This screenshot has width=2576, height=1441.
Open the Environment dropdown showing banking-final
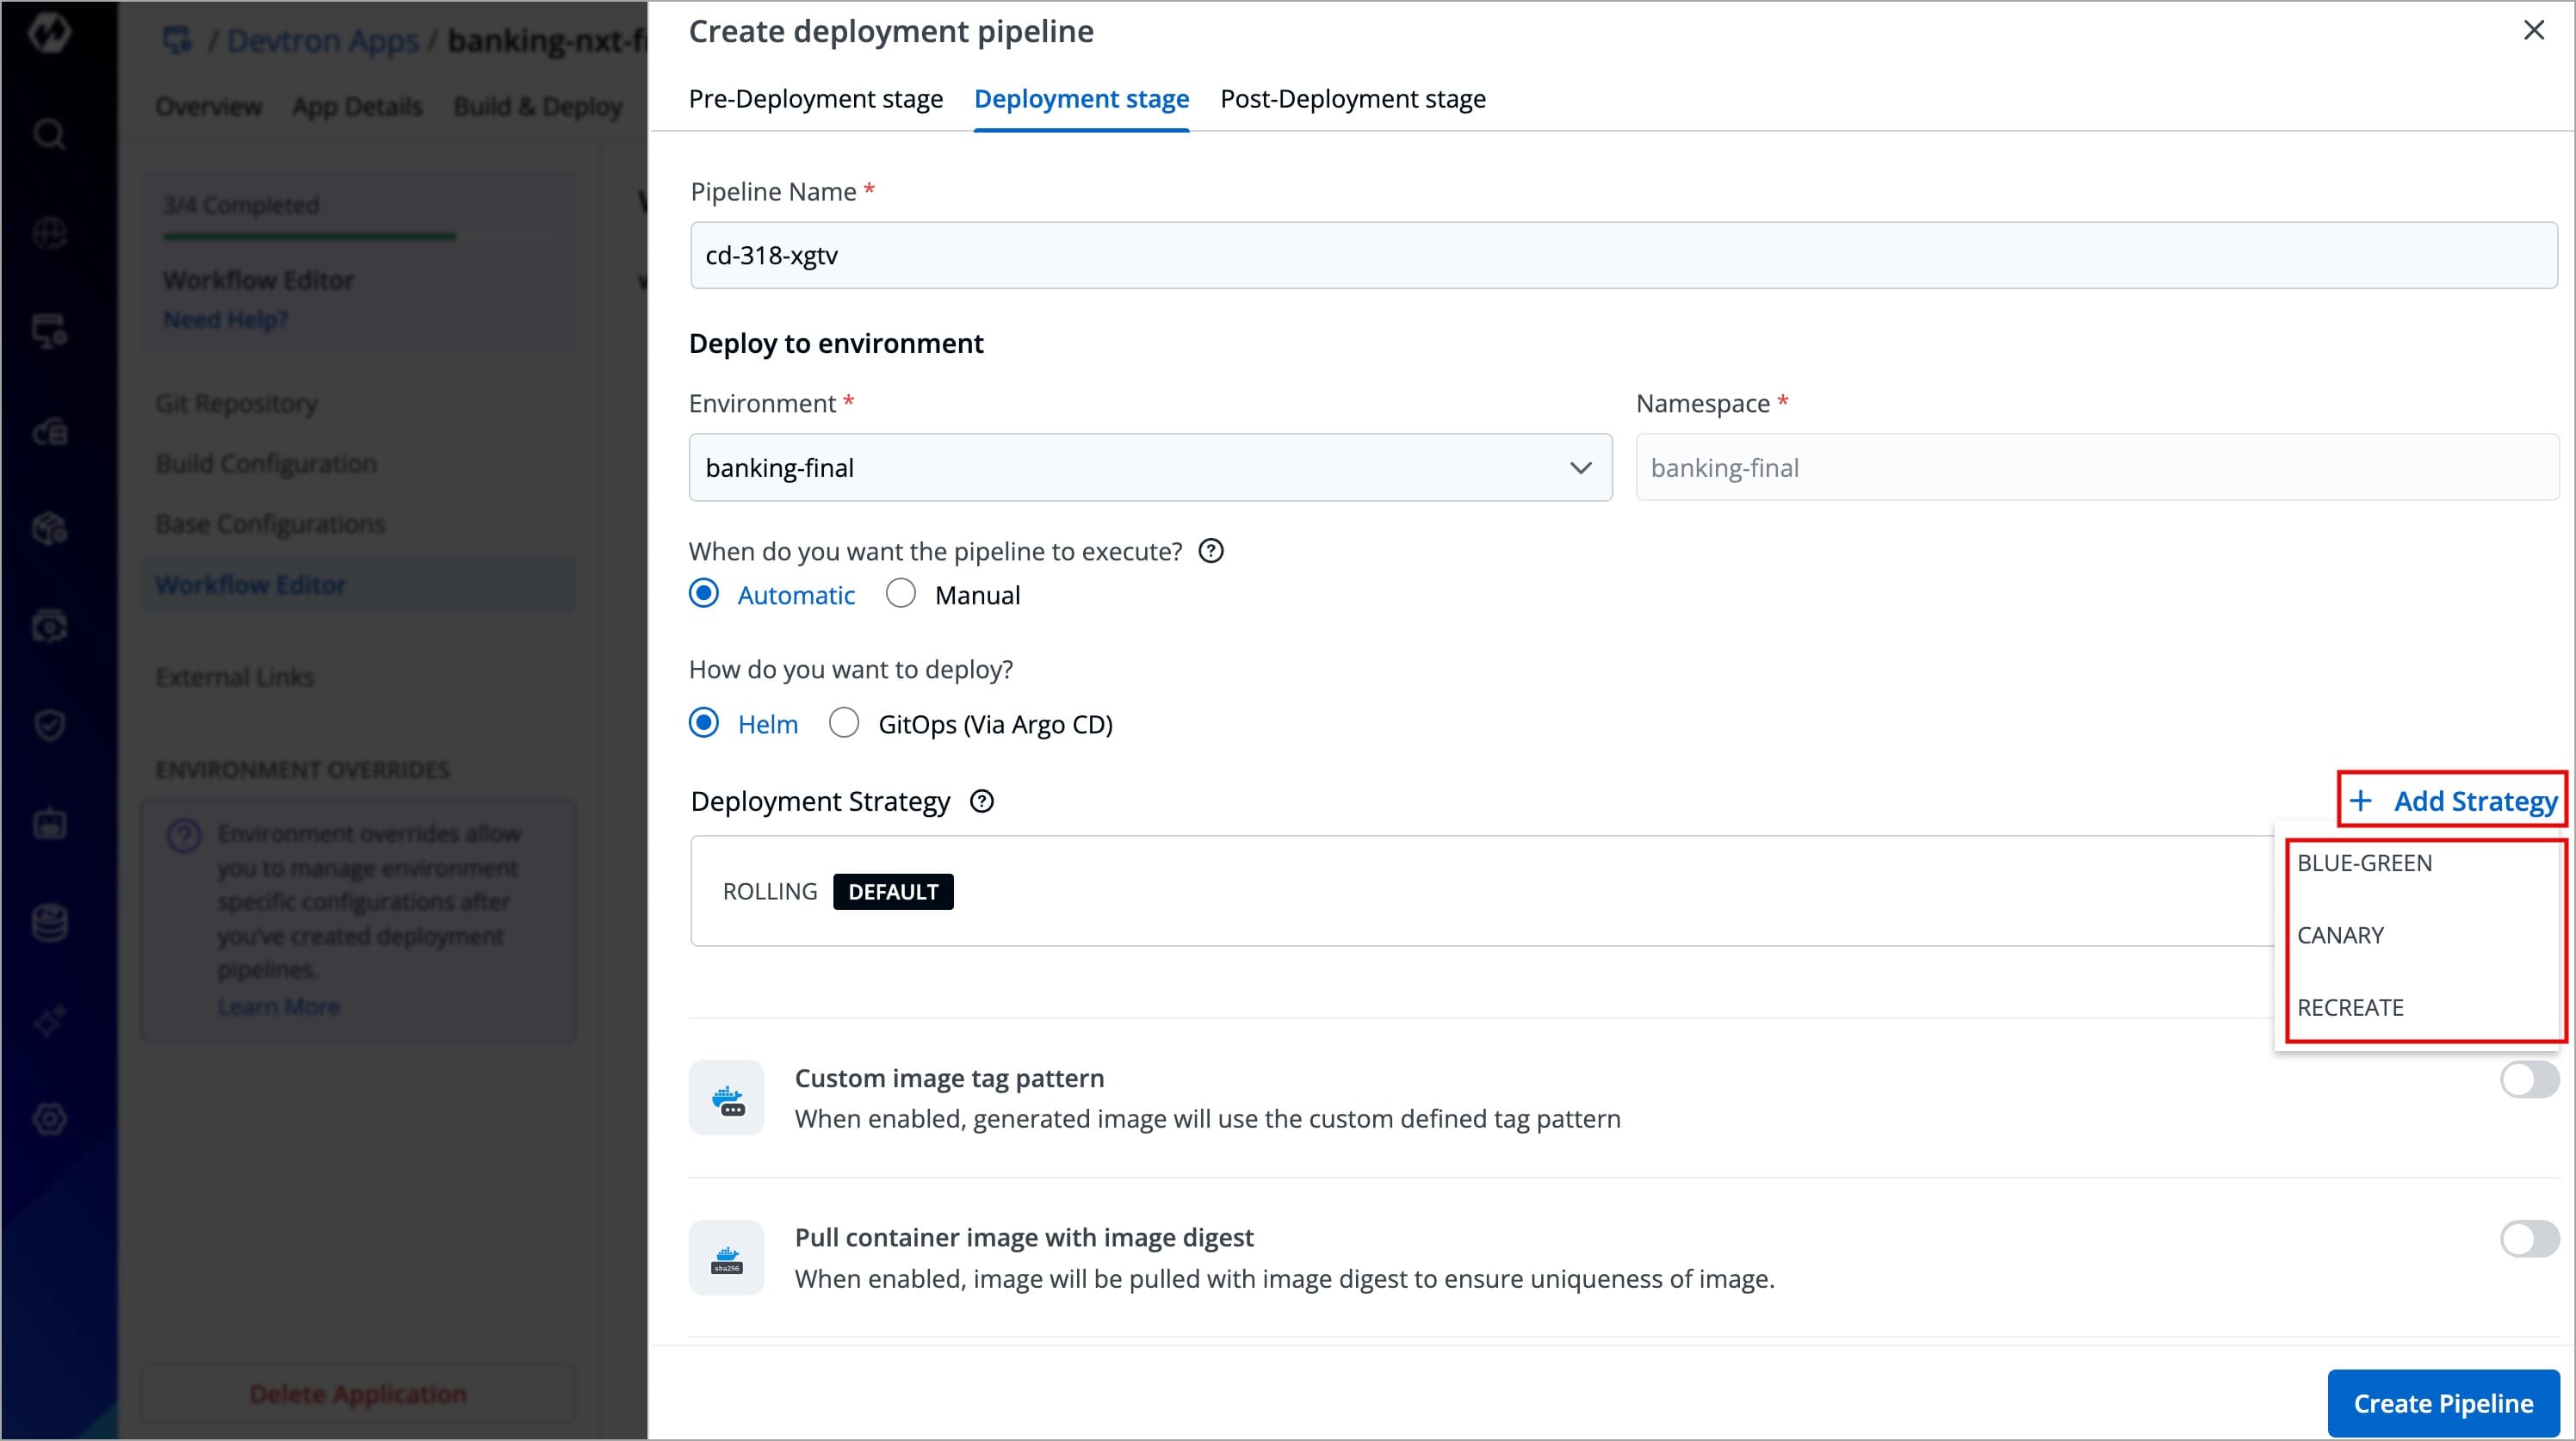(x=1150, y=467)
